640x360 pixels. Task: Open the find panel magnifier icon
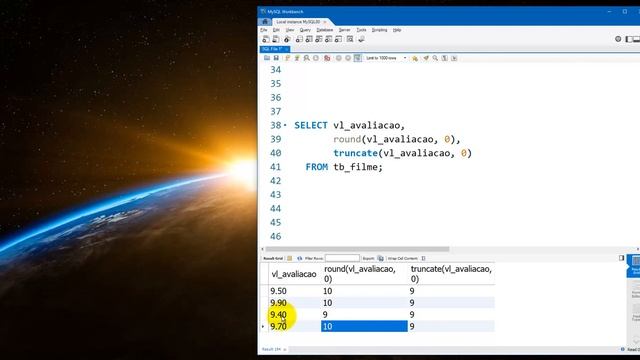point(435,58)
